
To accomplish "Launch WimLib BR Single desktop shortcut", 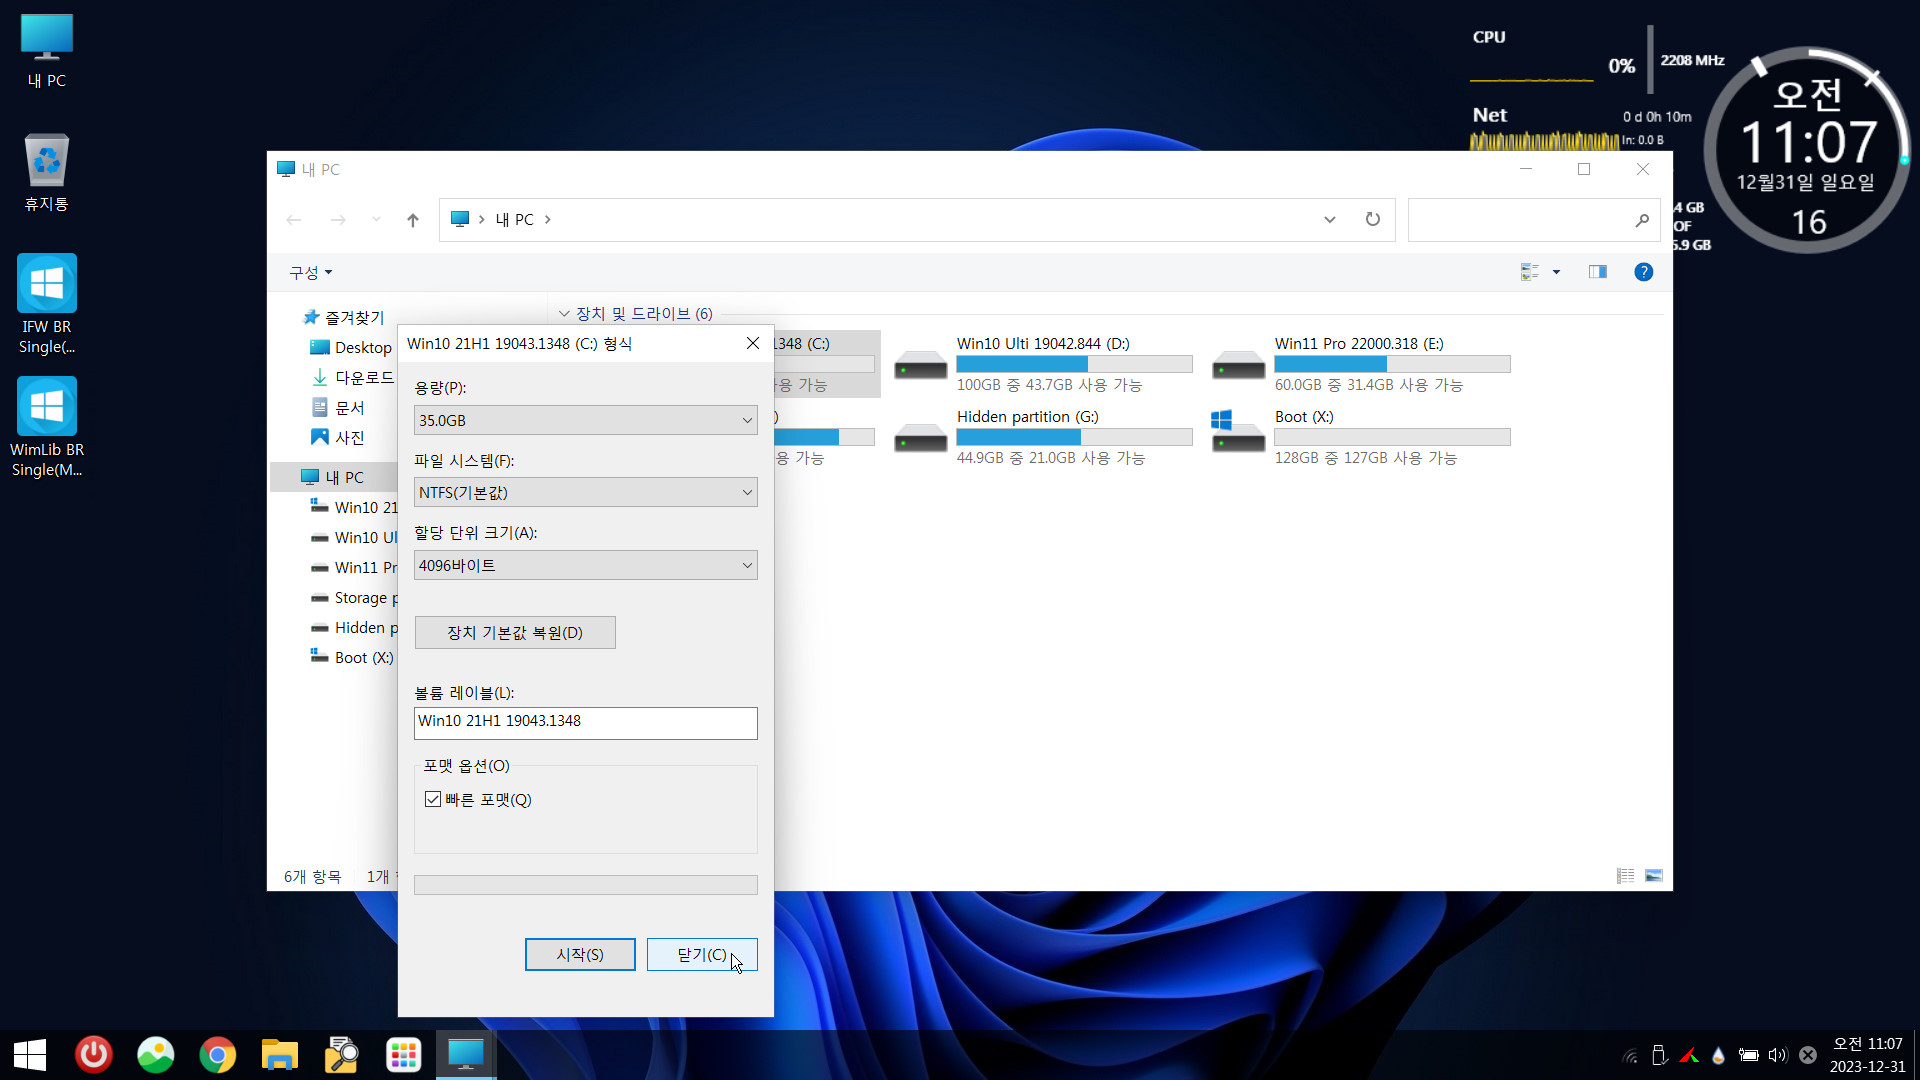I will point(47,428).
